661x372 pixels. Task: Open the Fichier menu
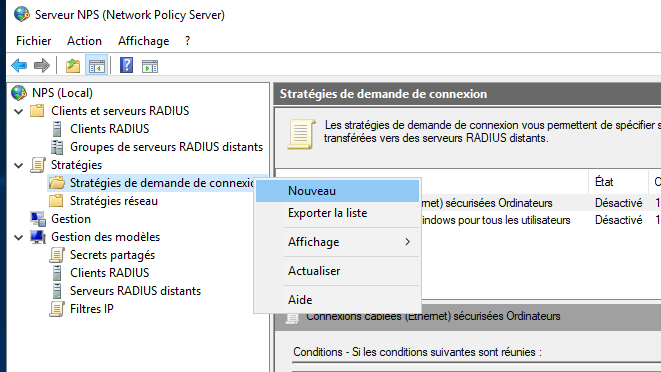coord(34,41)
